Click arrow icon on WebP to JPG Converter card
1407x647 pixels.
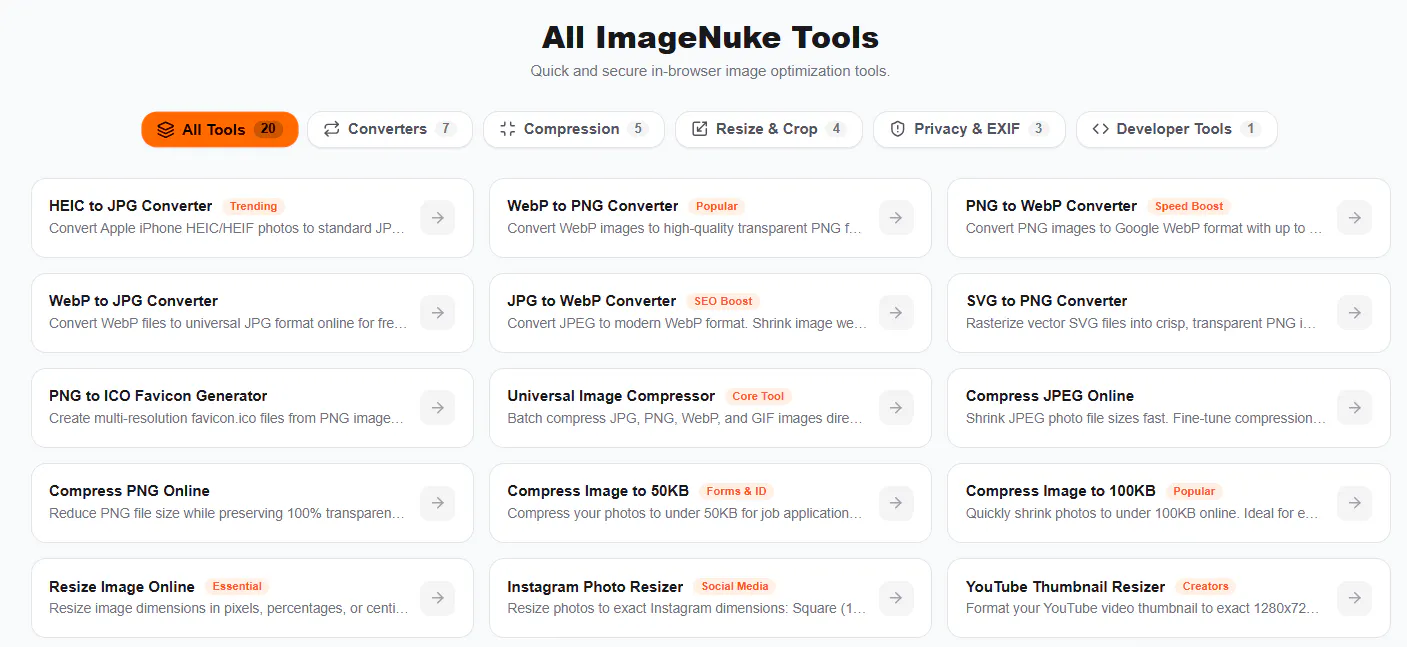437,313
